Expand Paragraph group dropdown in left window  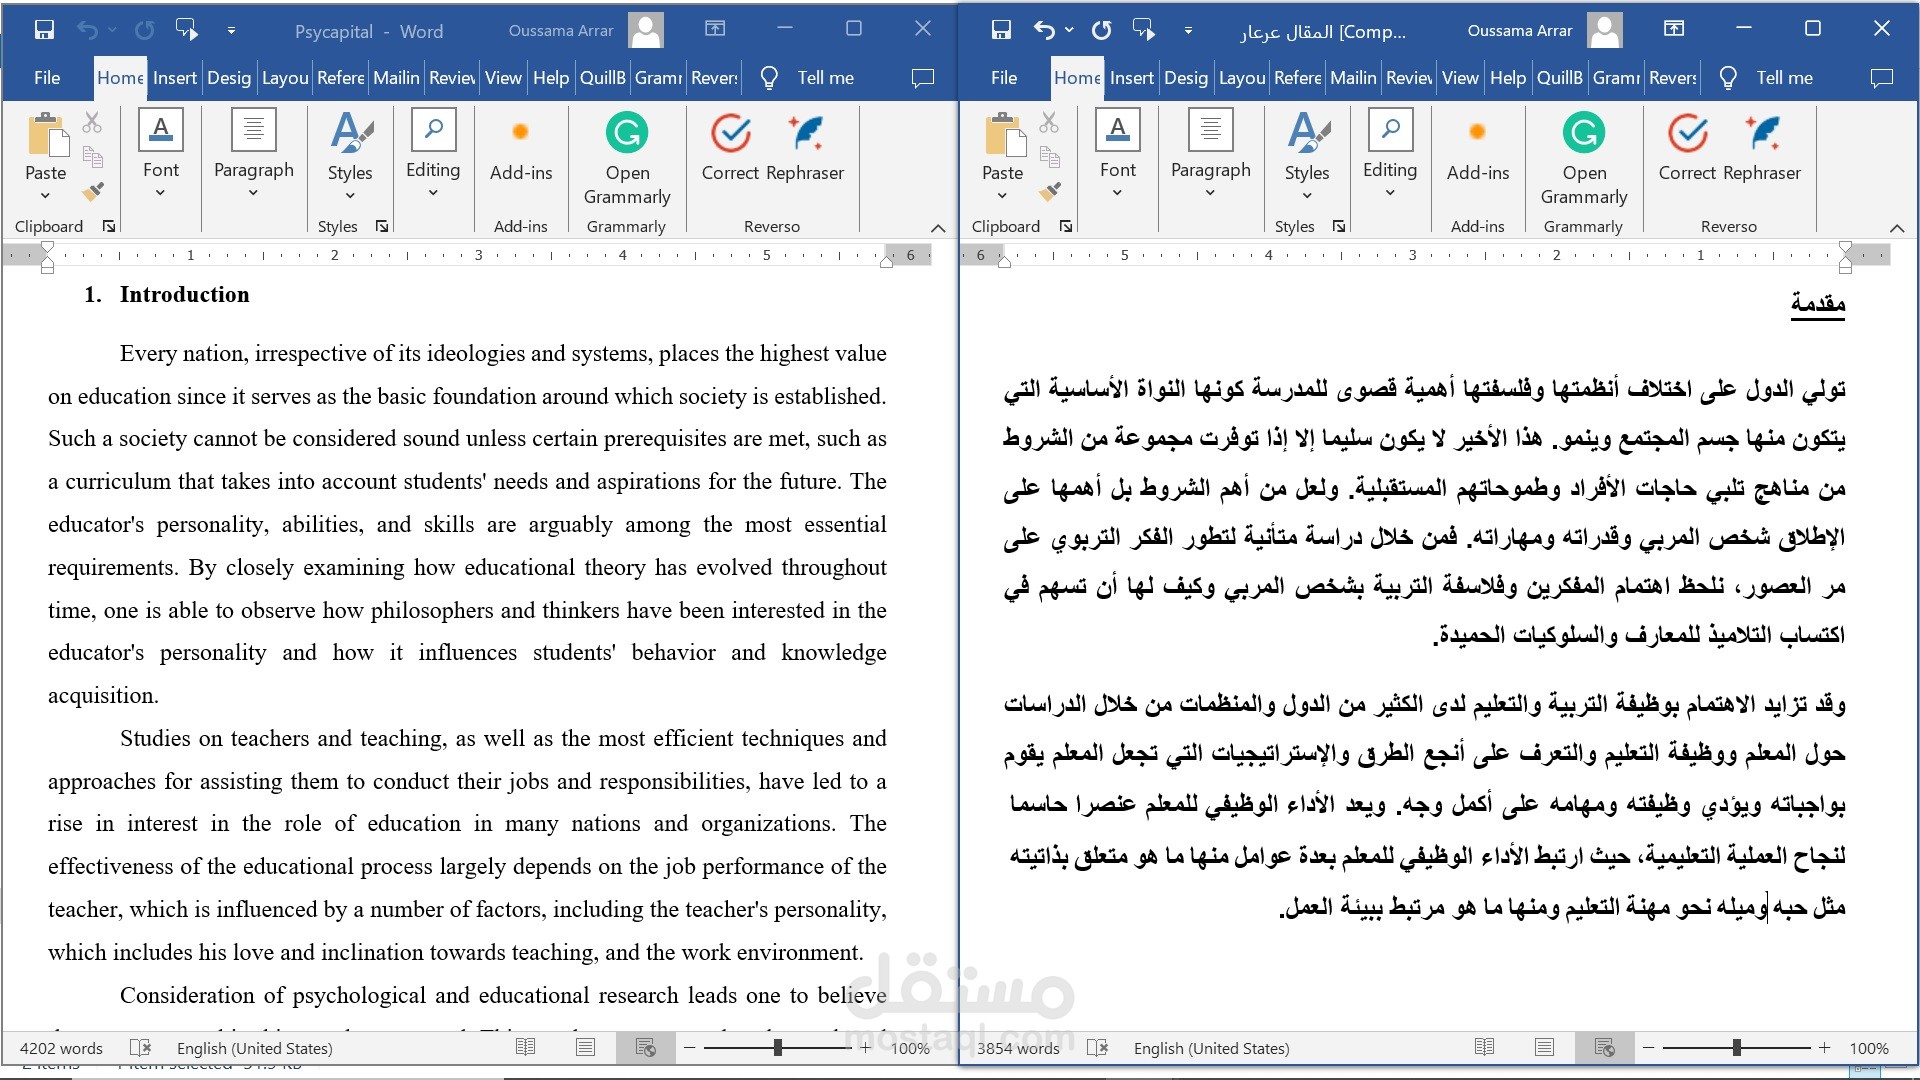pyautogui.click(x=253, y=192)
